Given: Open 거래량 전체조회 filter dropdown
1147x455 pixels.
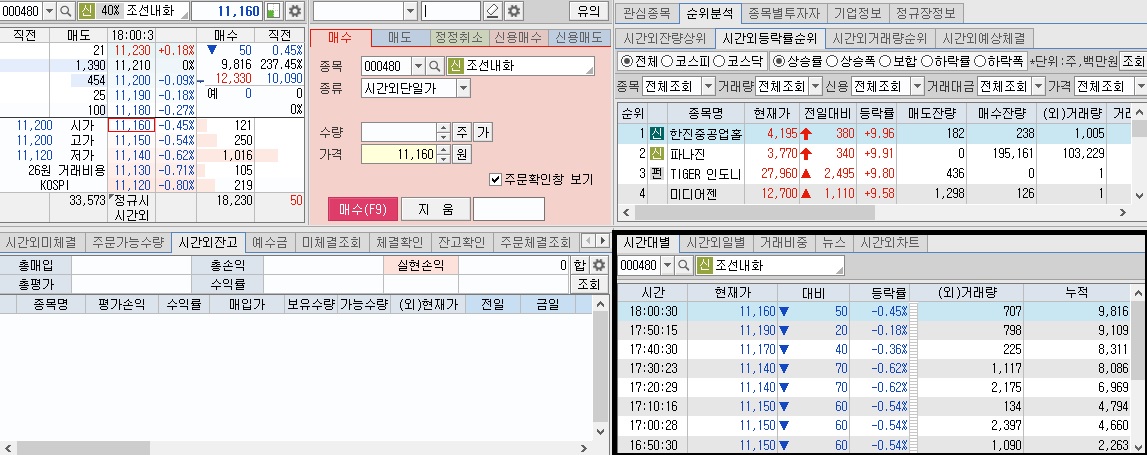Looking at the screenshot, I should pos(816,86).
